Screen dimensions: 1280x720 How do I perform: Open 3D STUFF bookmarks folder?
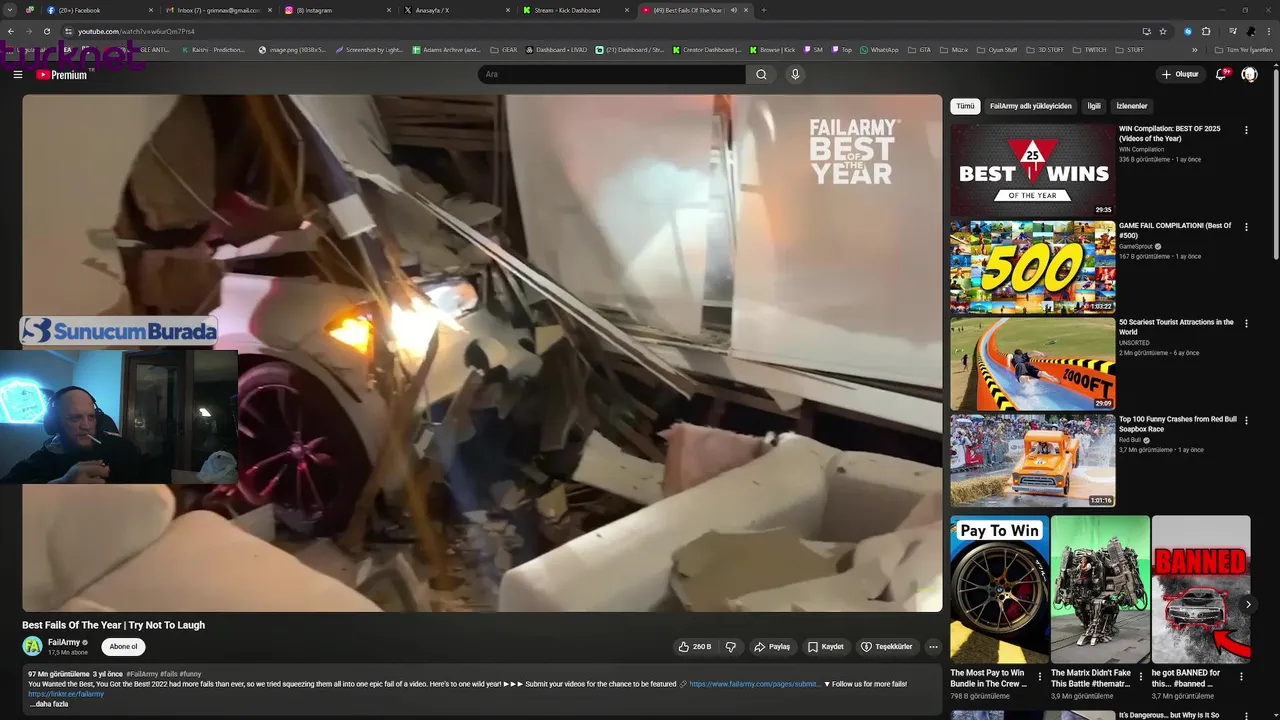pyautogui.click(x=1045, y=49)
